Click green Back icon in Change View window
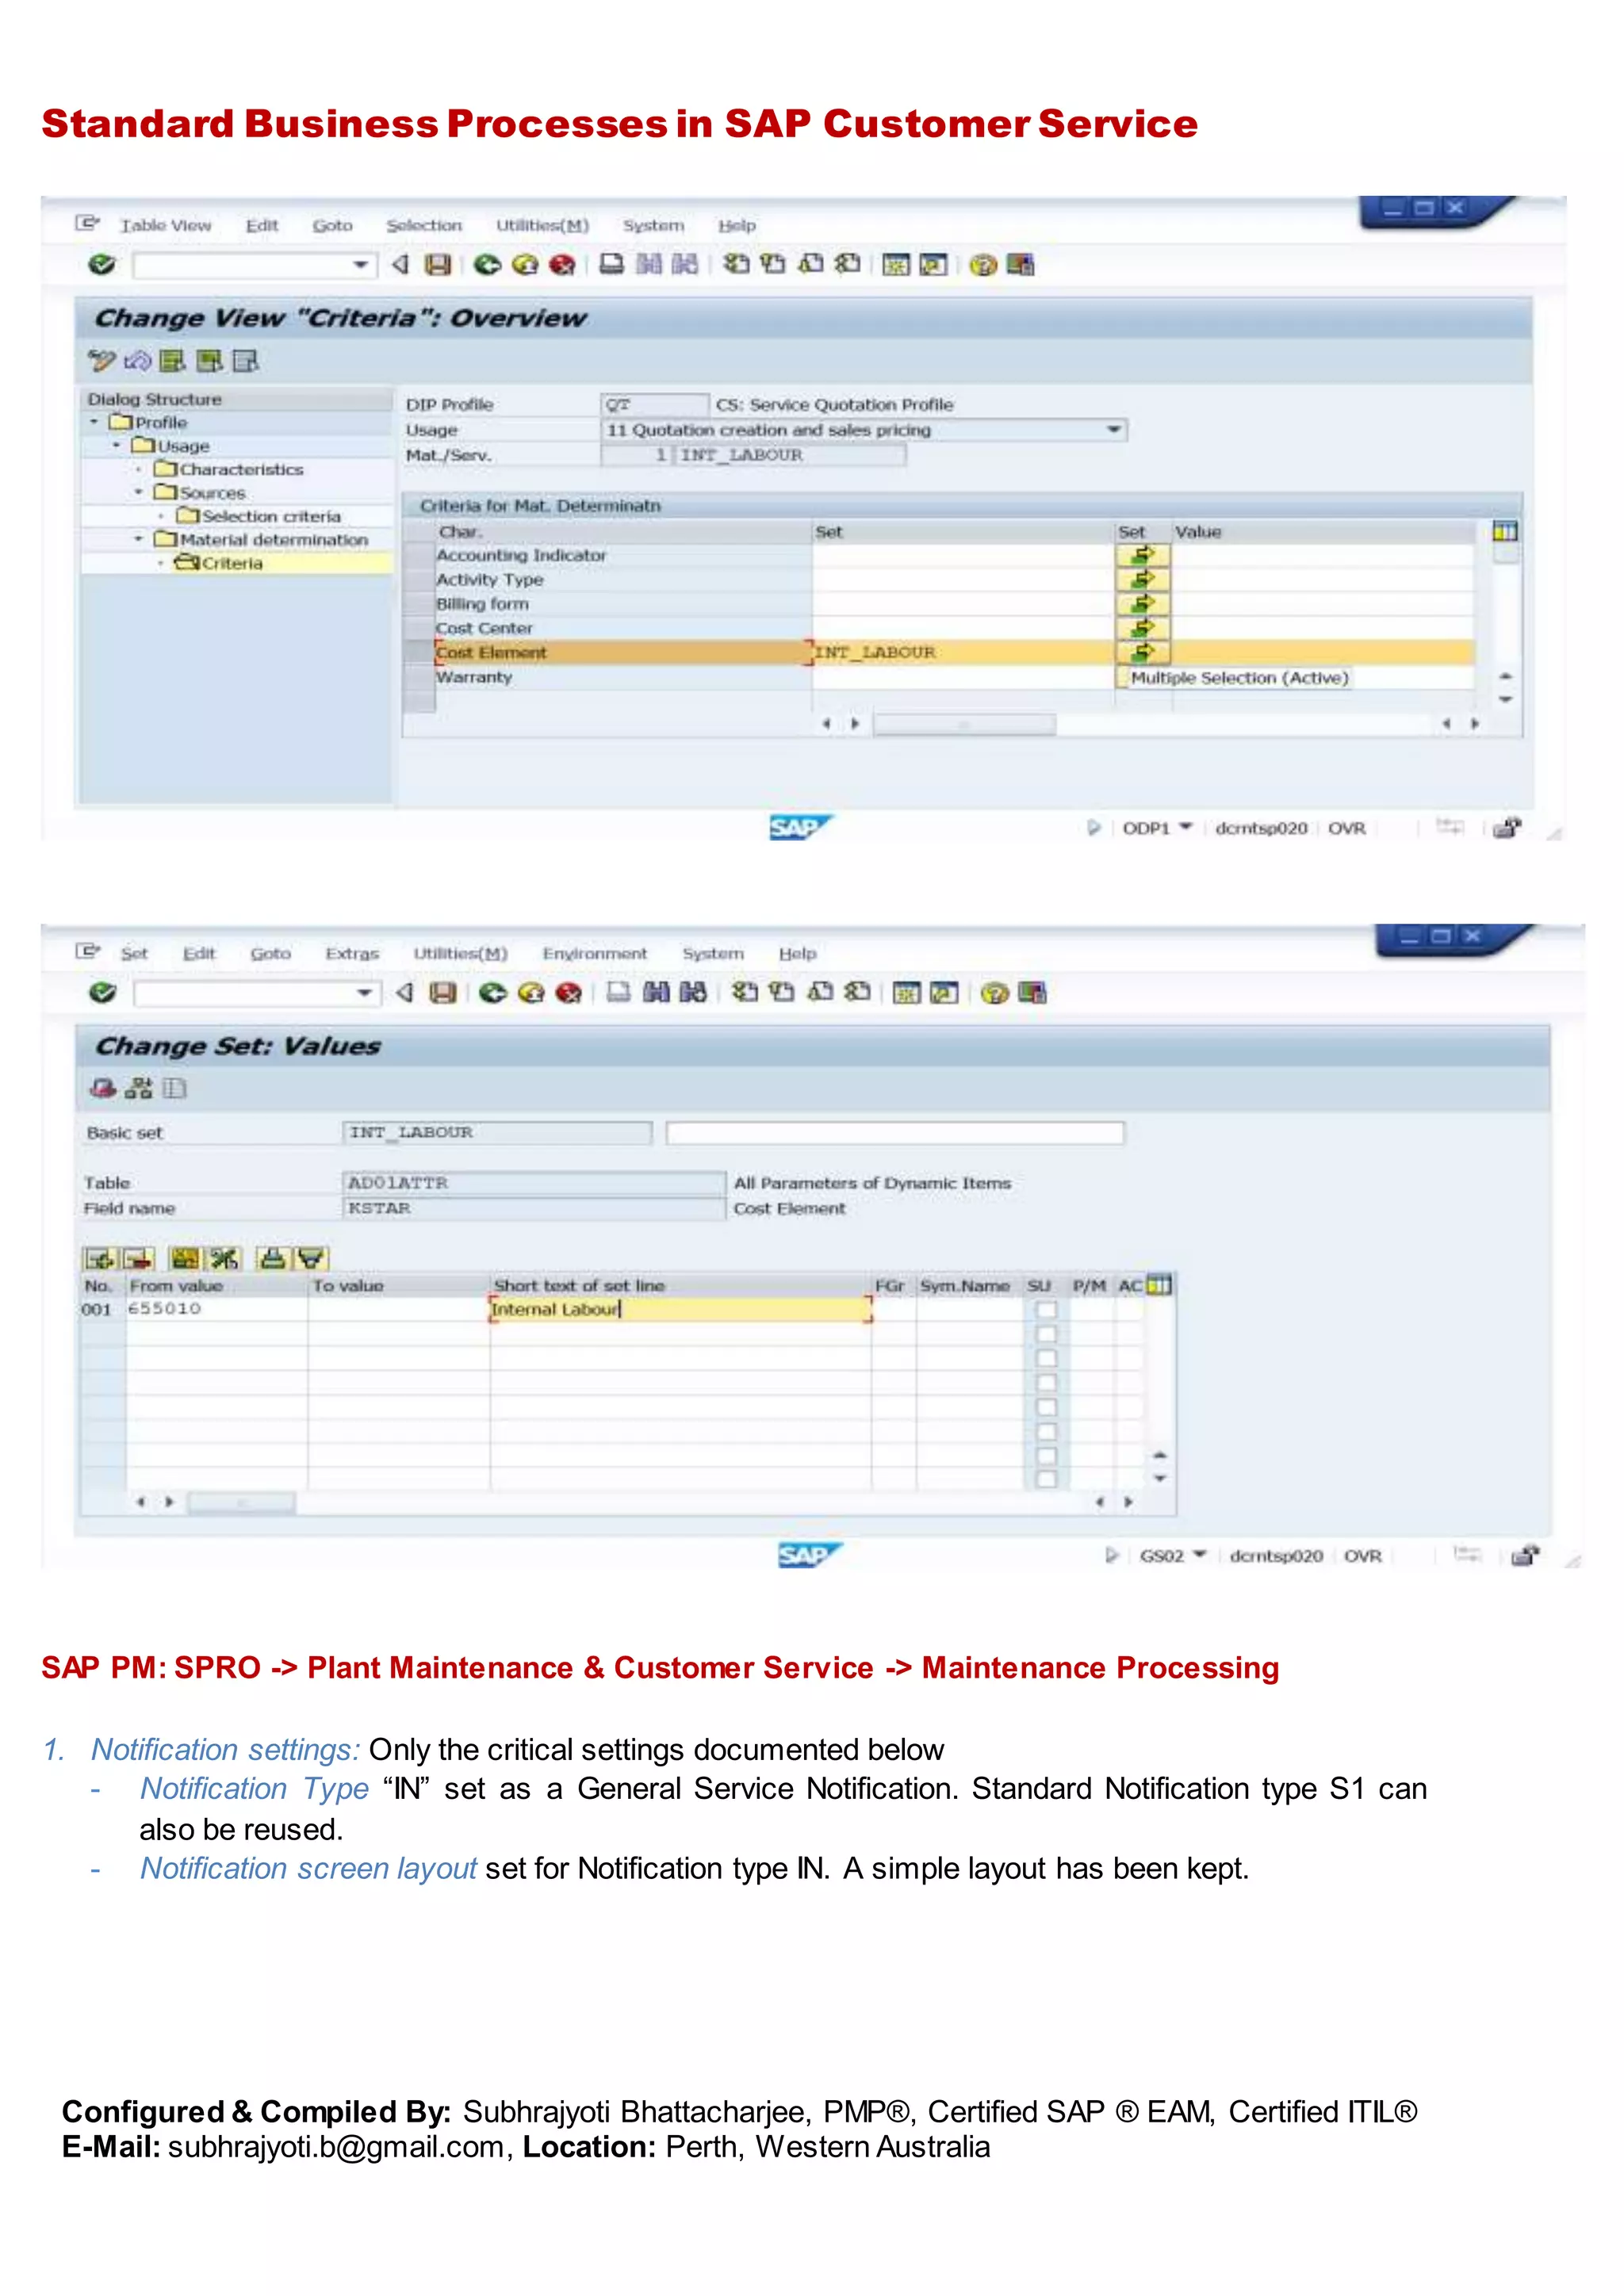Screen dimensions: 1624x2296 487,265
